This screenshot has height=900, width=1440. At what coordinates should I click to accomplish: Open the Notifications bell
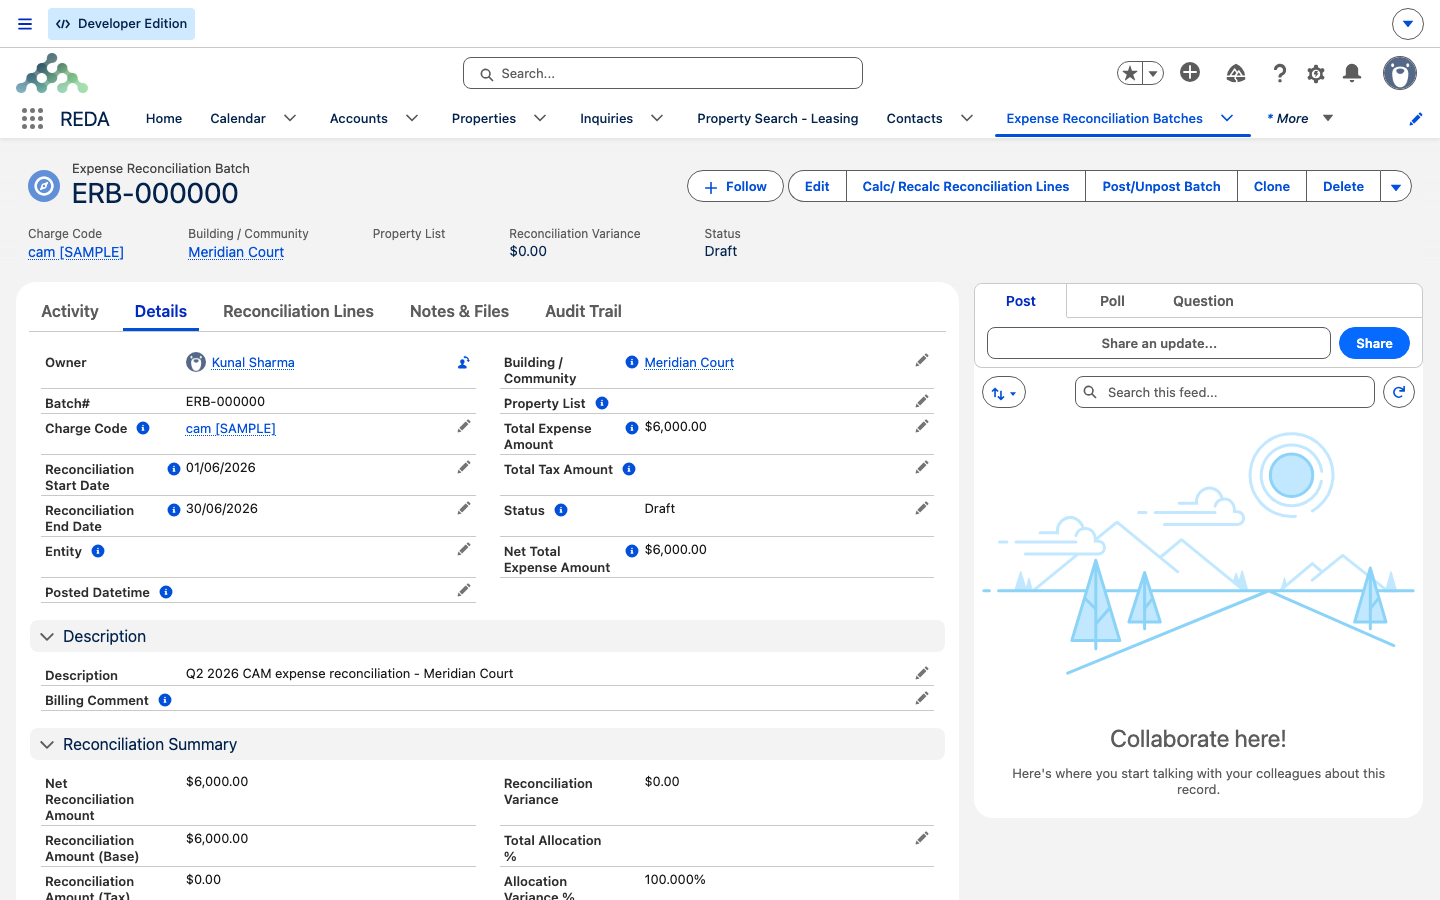click(x=1352, y=72)
